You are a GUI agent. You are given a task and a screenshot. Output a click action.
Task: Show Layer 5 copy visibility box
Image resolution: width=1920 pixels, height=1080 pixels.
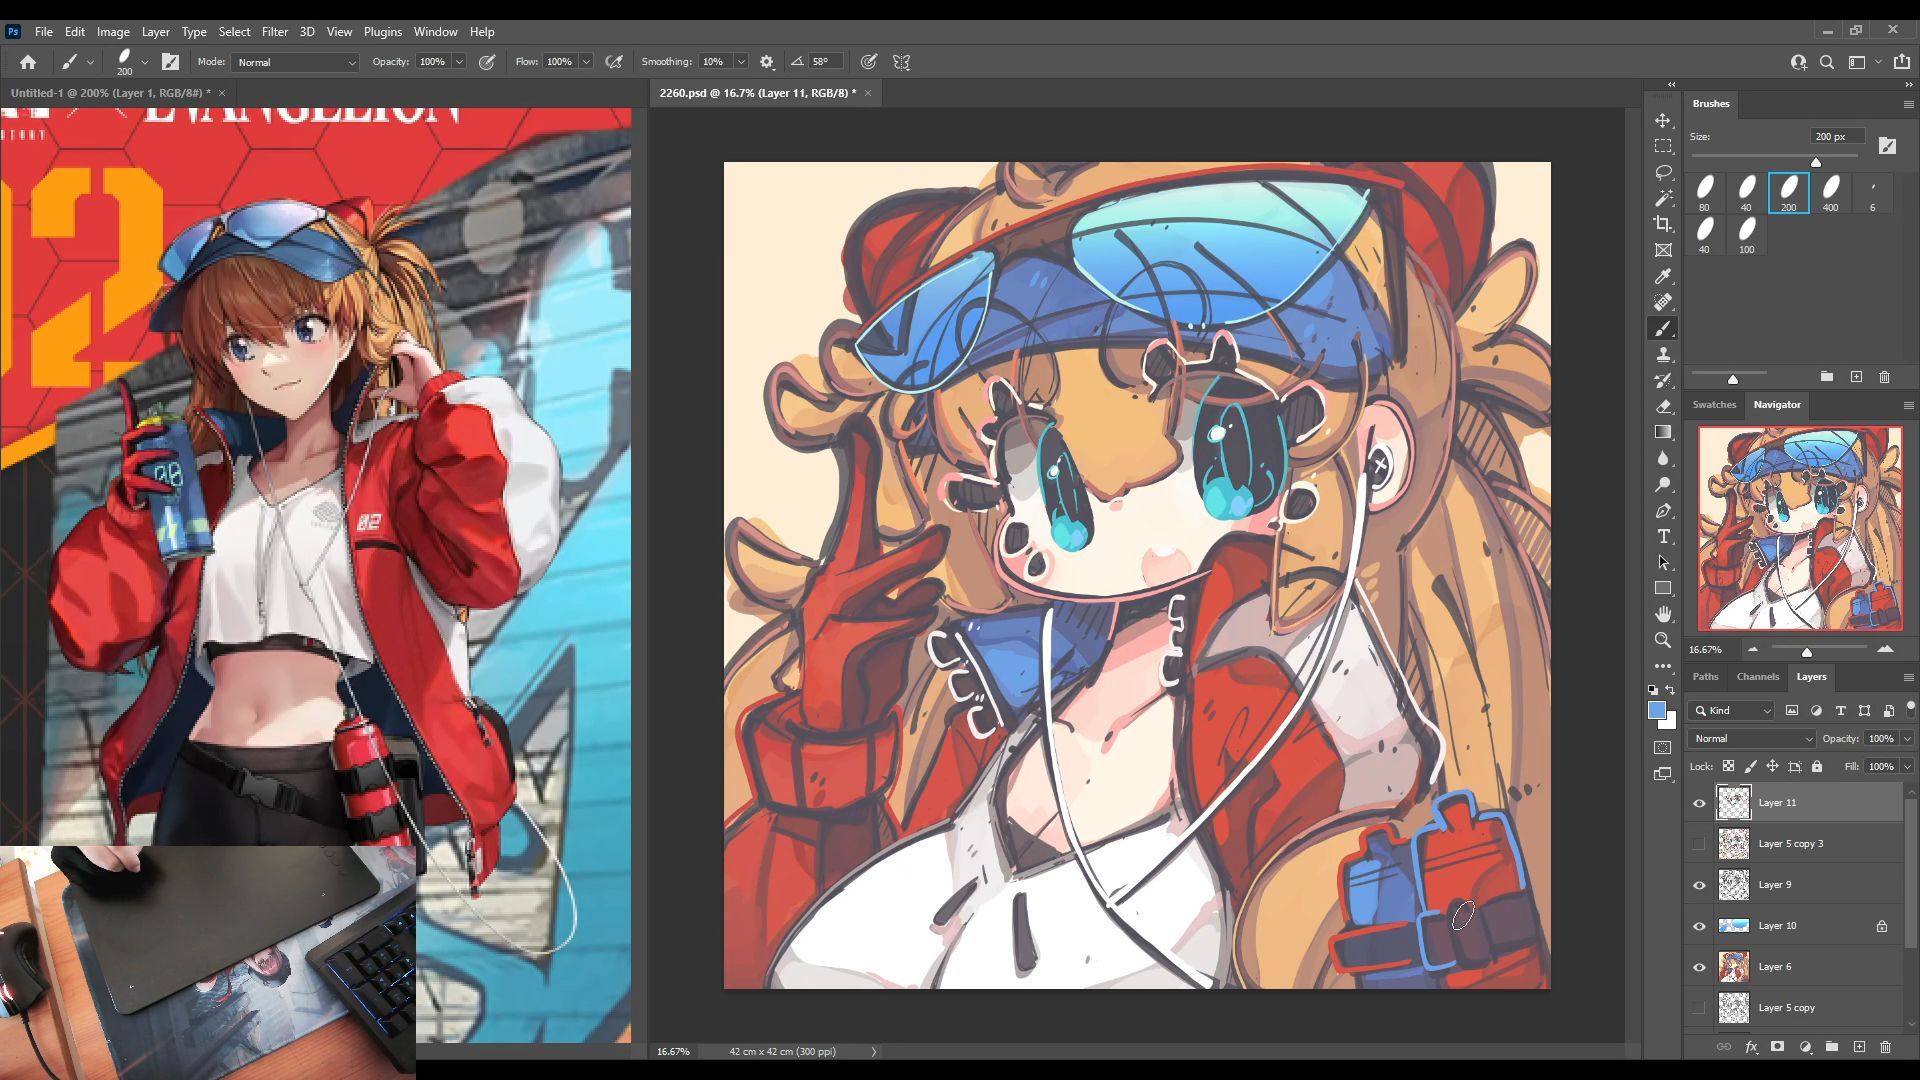click(x=1699, y=1008)
